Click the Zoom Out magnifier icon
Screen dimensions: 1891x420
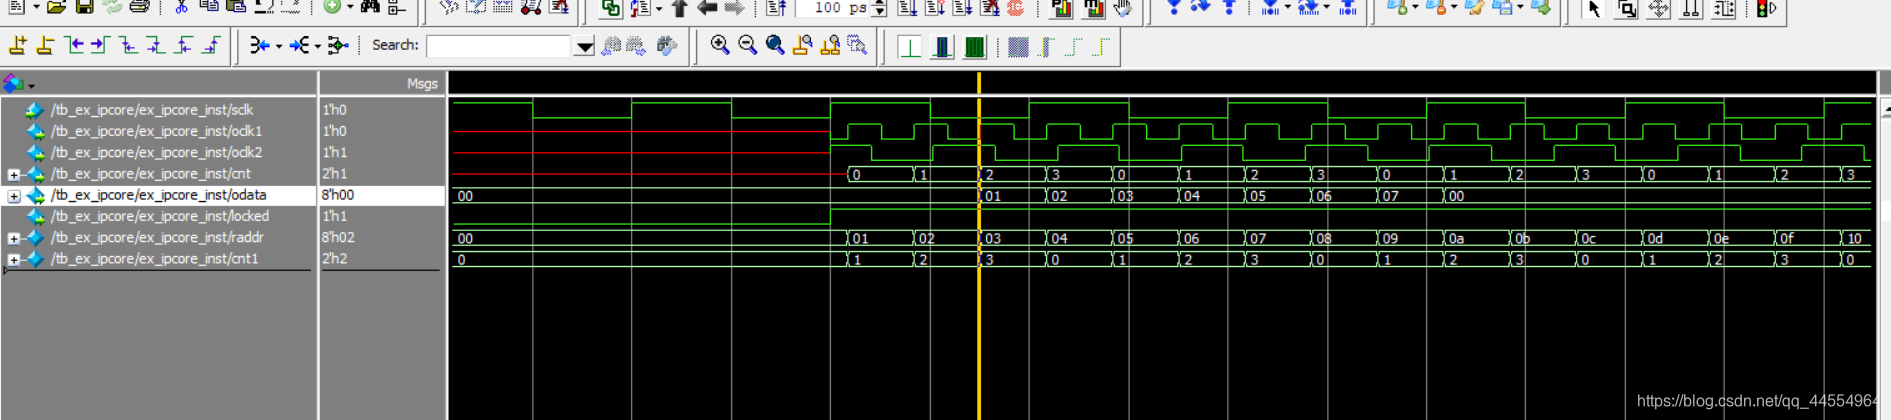click(747, 45)
